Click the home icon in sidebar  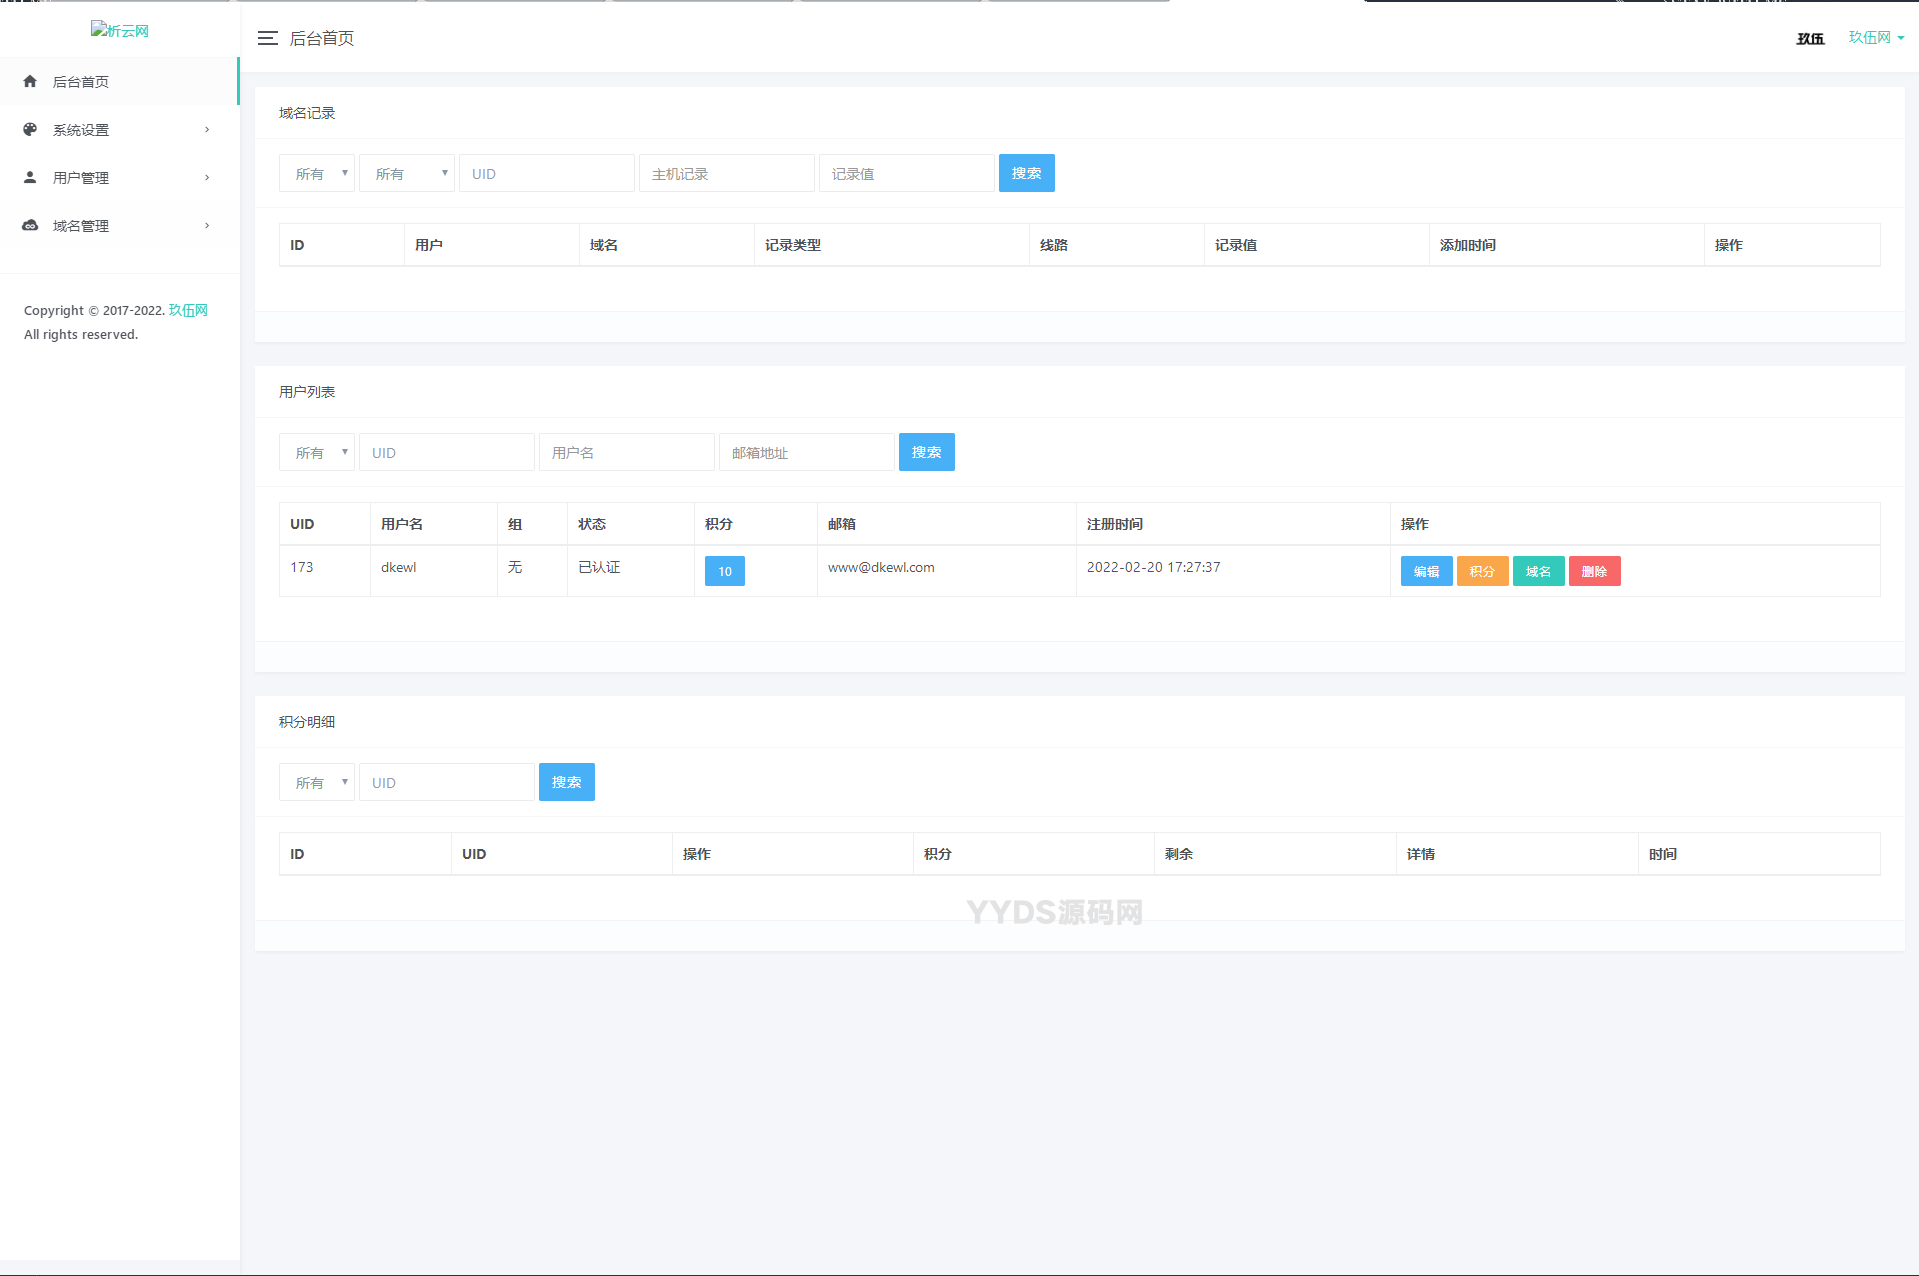point(30,82)
